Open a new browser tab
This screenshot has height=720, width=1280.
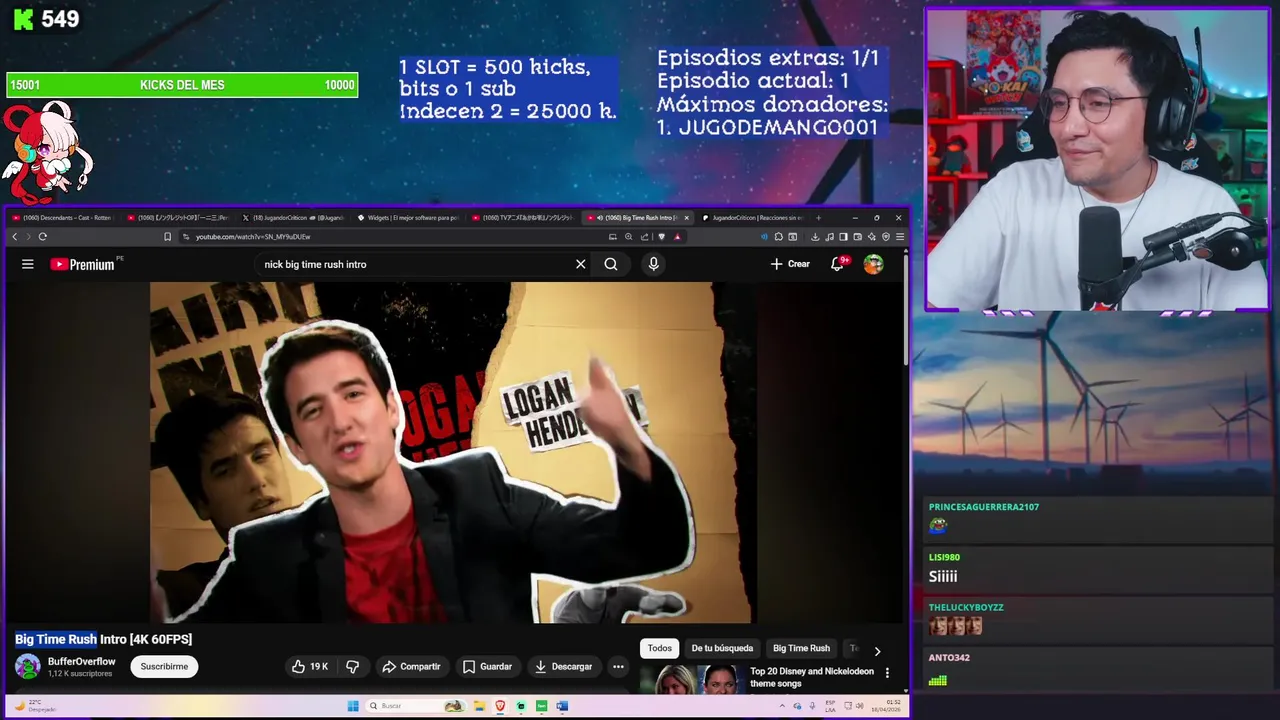pyautogui.click(x=818, y=218)
